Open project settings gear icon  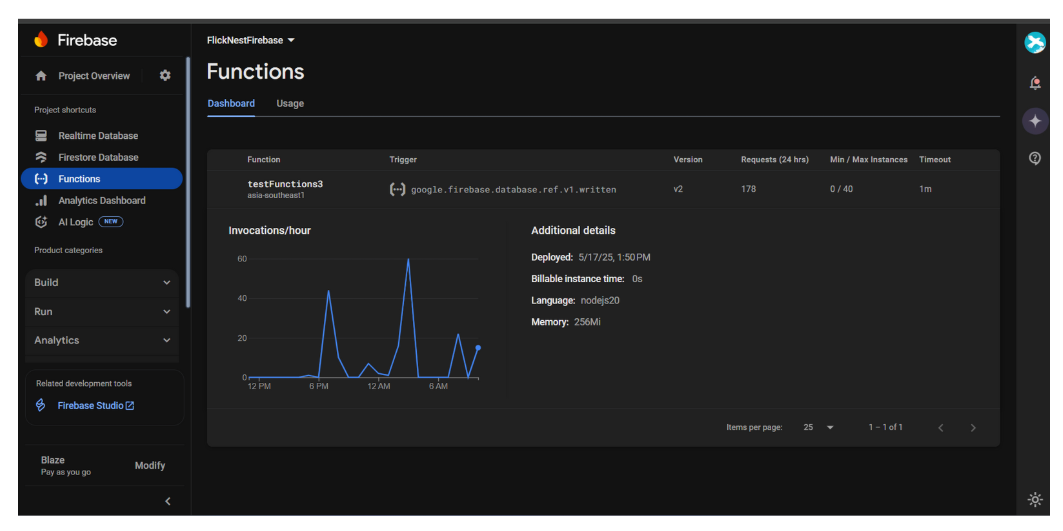[x=165, y=75]
